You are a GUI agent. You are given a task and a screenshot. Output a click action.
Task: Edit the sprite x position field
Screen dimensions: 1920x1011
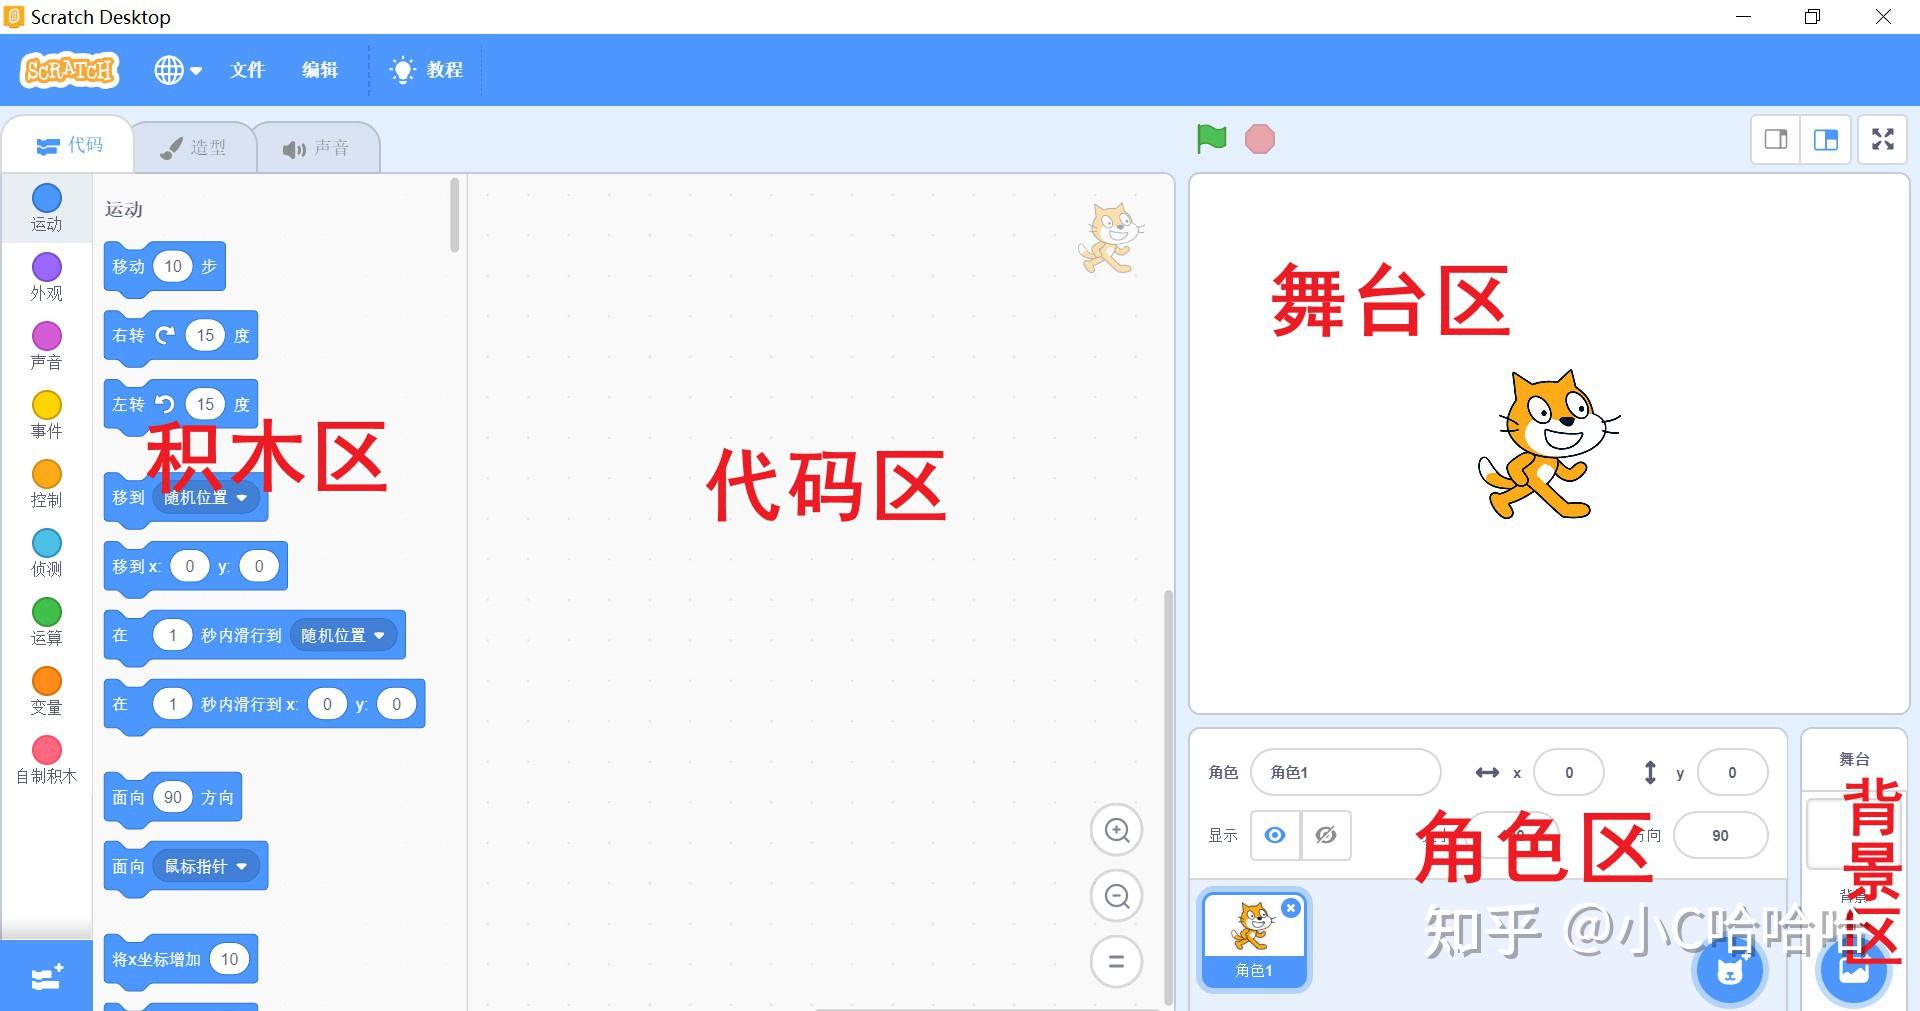pos(1569,772)
